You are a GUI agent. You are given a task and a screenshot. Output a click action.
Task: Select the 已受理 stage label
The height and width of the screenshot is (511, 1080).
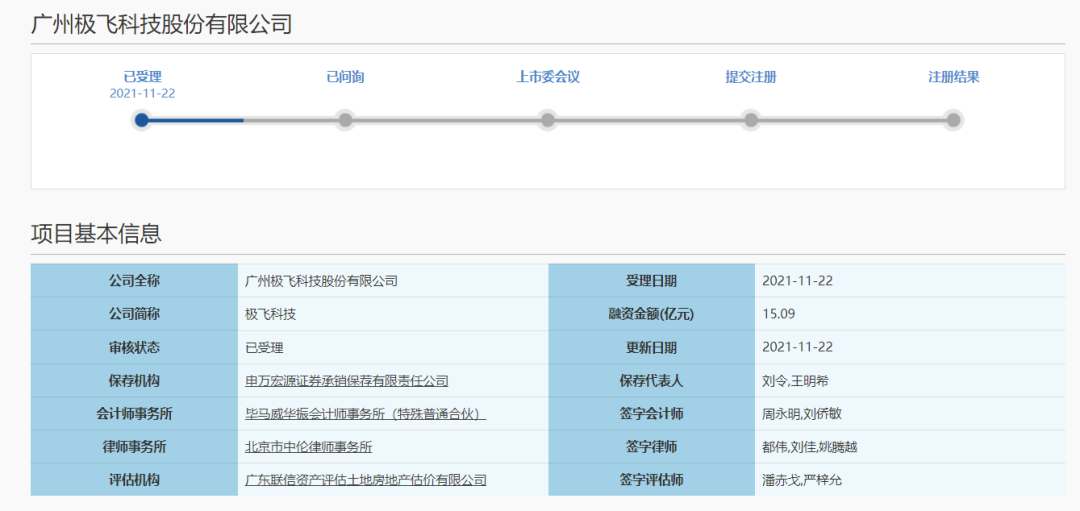pyautogui.click(x=142, y=77)
